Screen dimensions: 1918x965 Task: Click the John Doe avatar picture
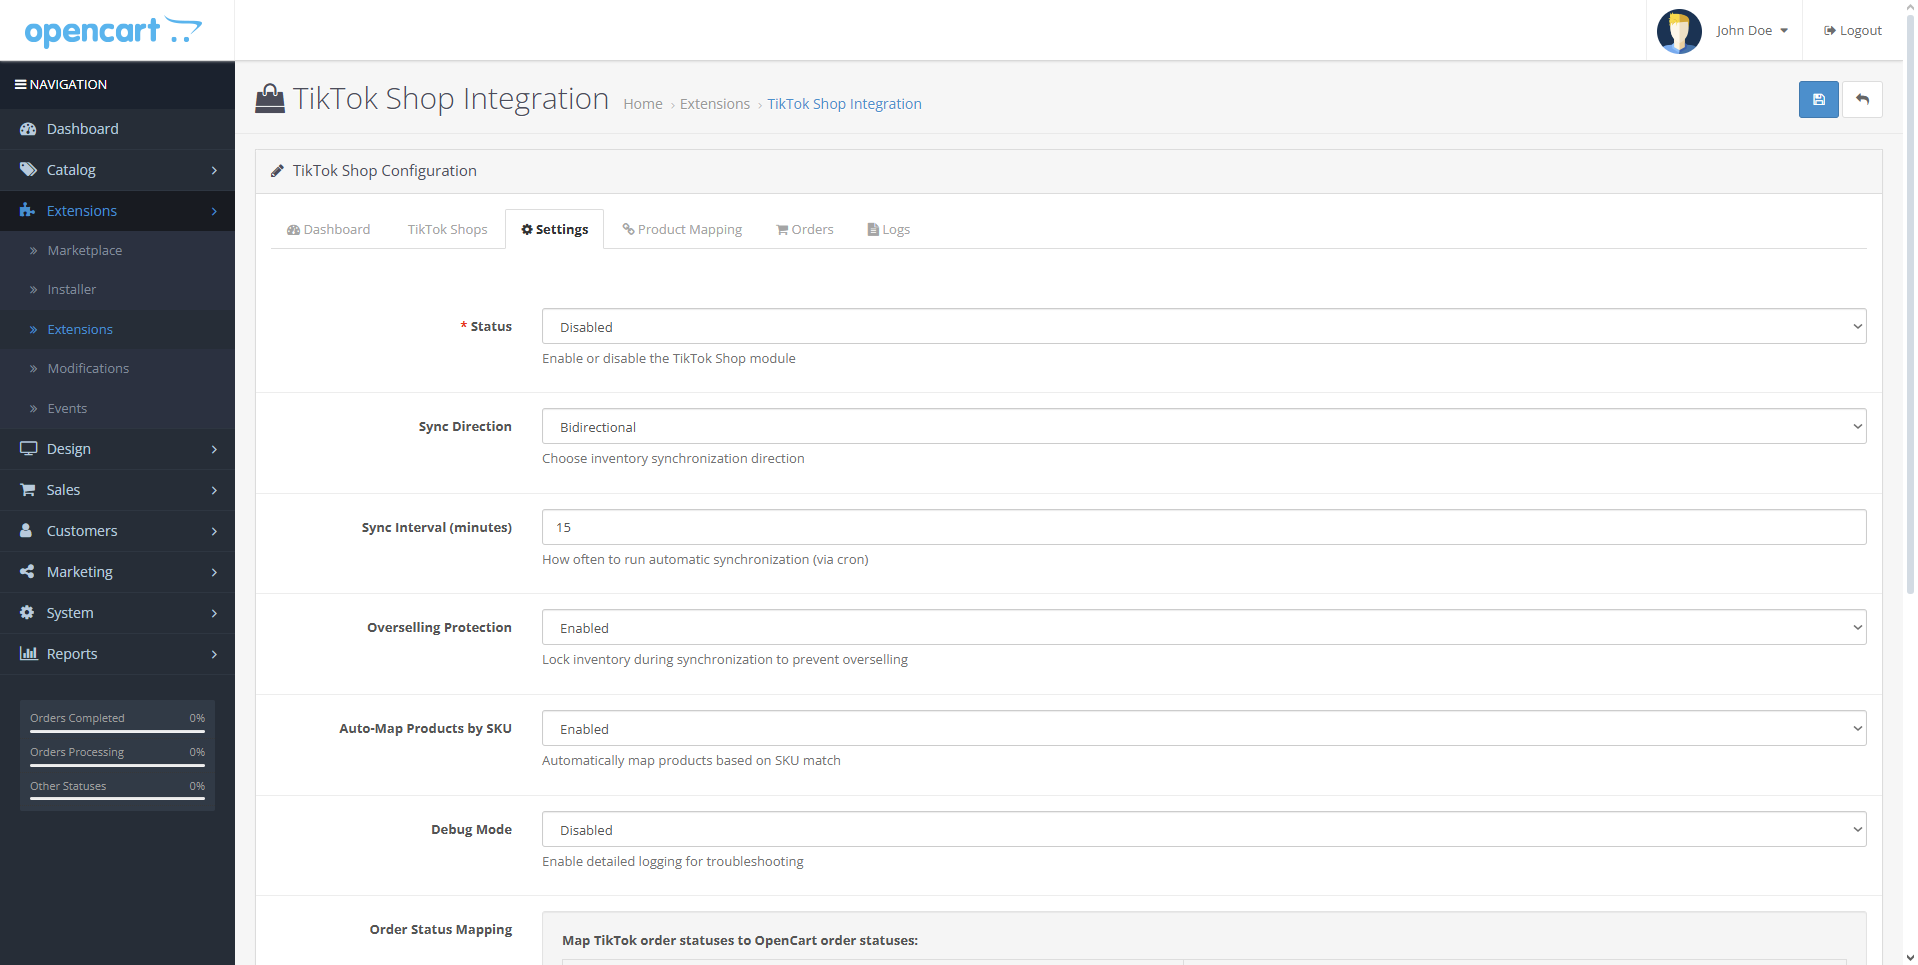click(x=1679, y=31)
